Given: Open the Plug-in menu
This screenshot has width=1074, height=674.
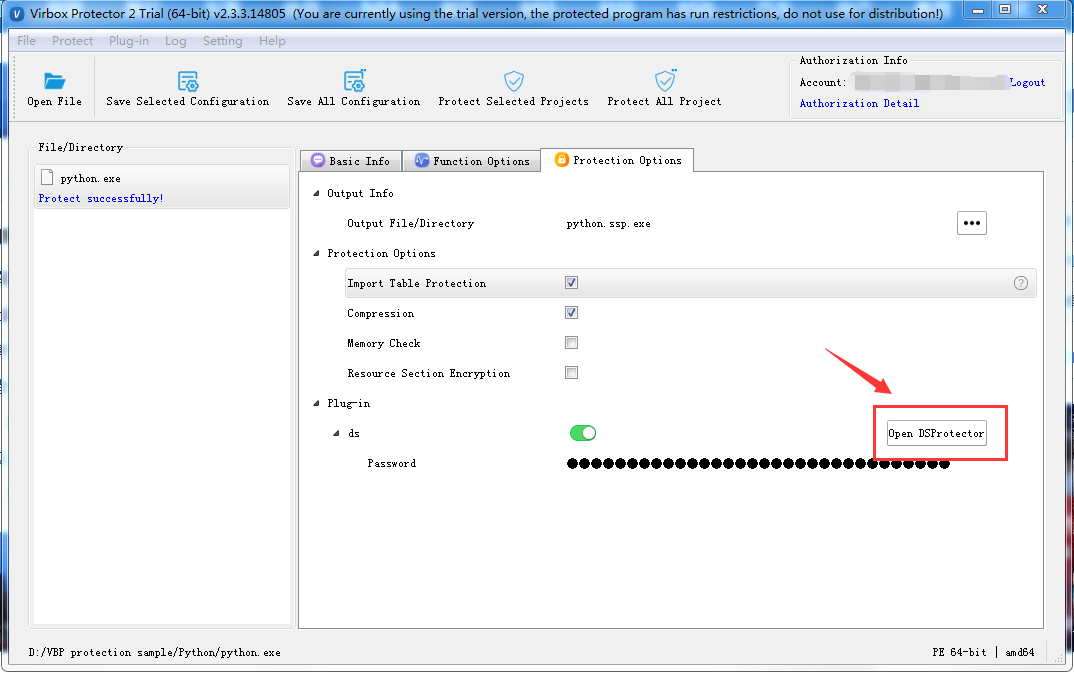Looking at the screenshot, I should (129, 41).
